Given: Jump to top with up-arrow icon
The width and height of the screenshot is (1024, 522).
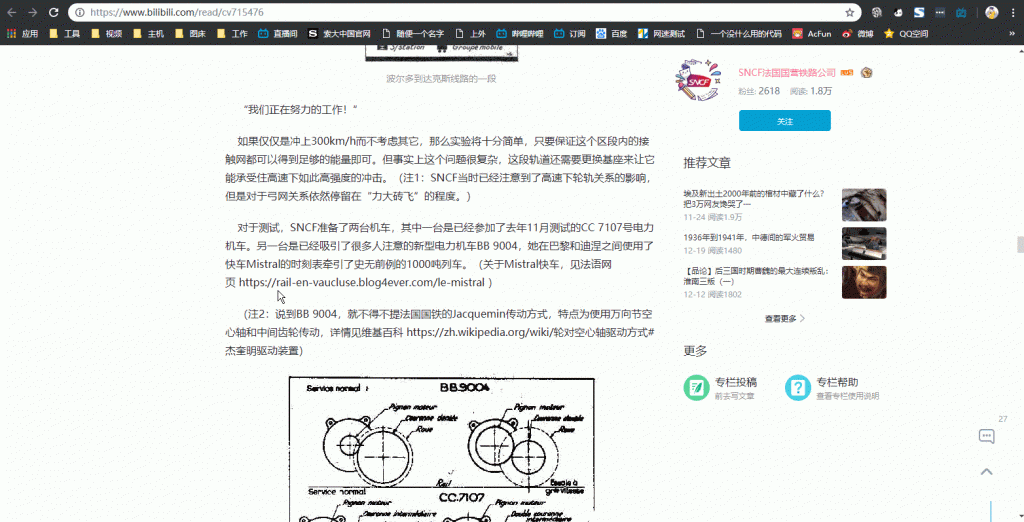Looking at the screenshot, I should tap(986, 472).
